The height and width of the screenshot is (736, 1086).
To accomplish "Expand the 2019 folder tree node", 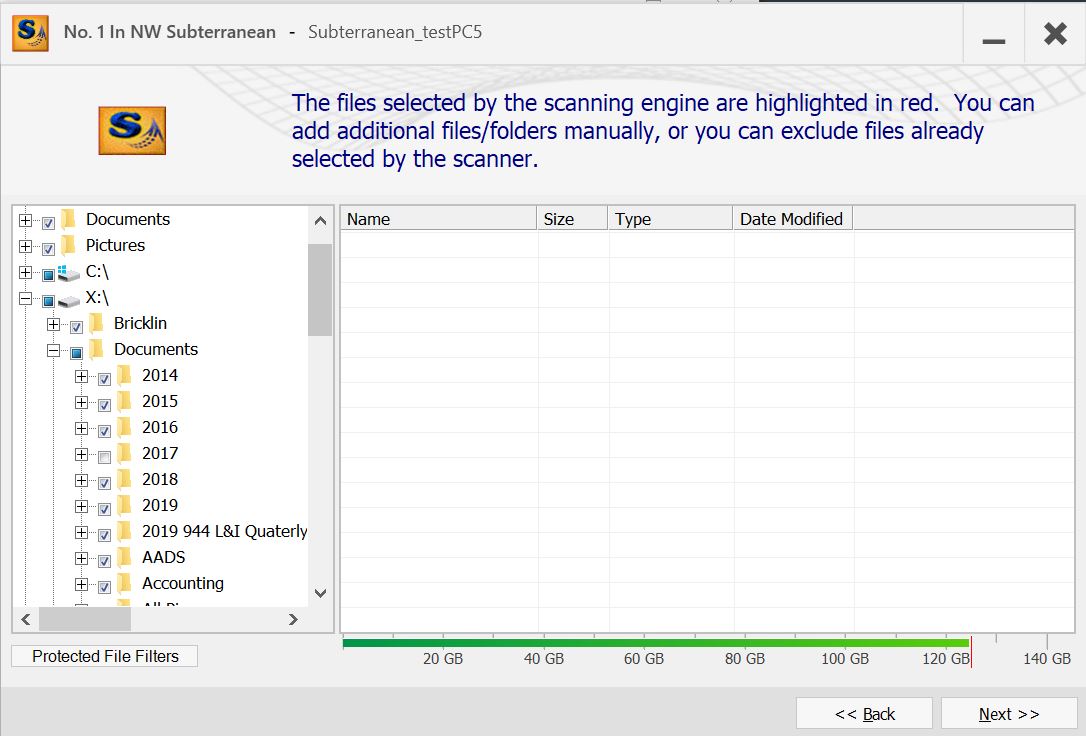I will click(82, 507).
